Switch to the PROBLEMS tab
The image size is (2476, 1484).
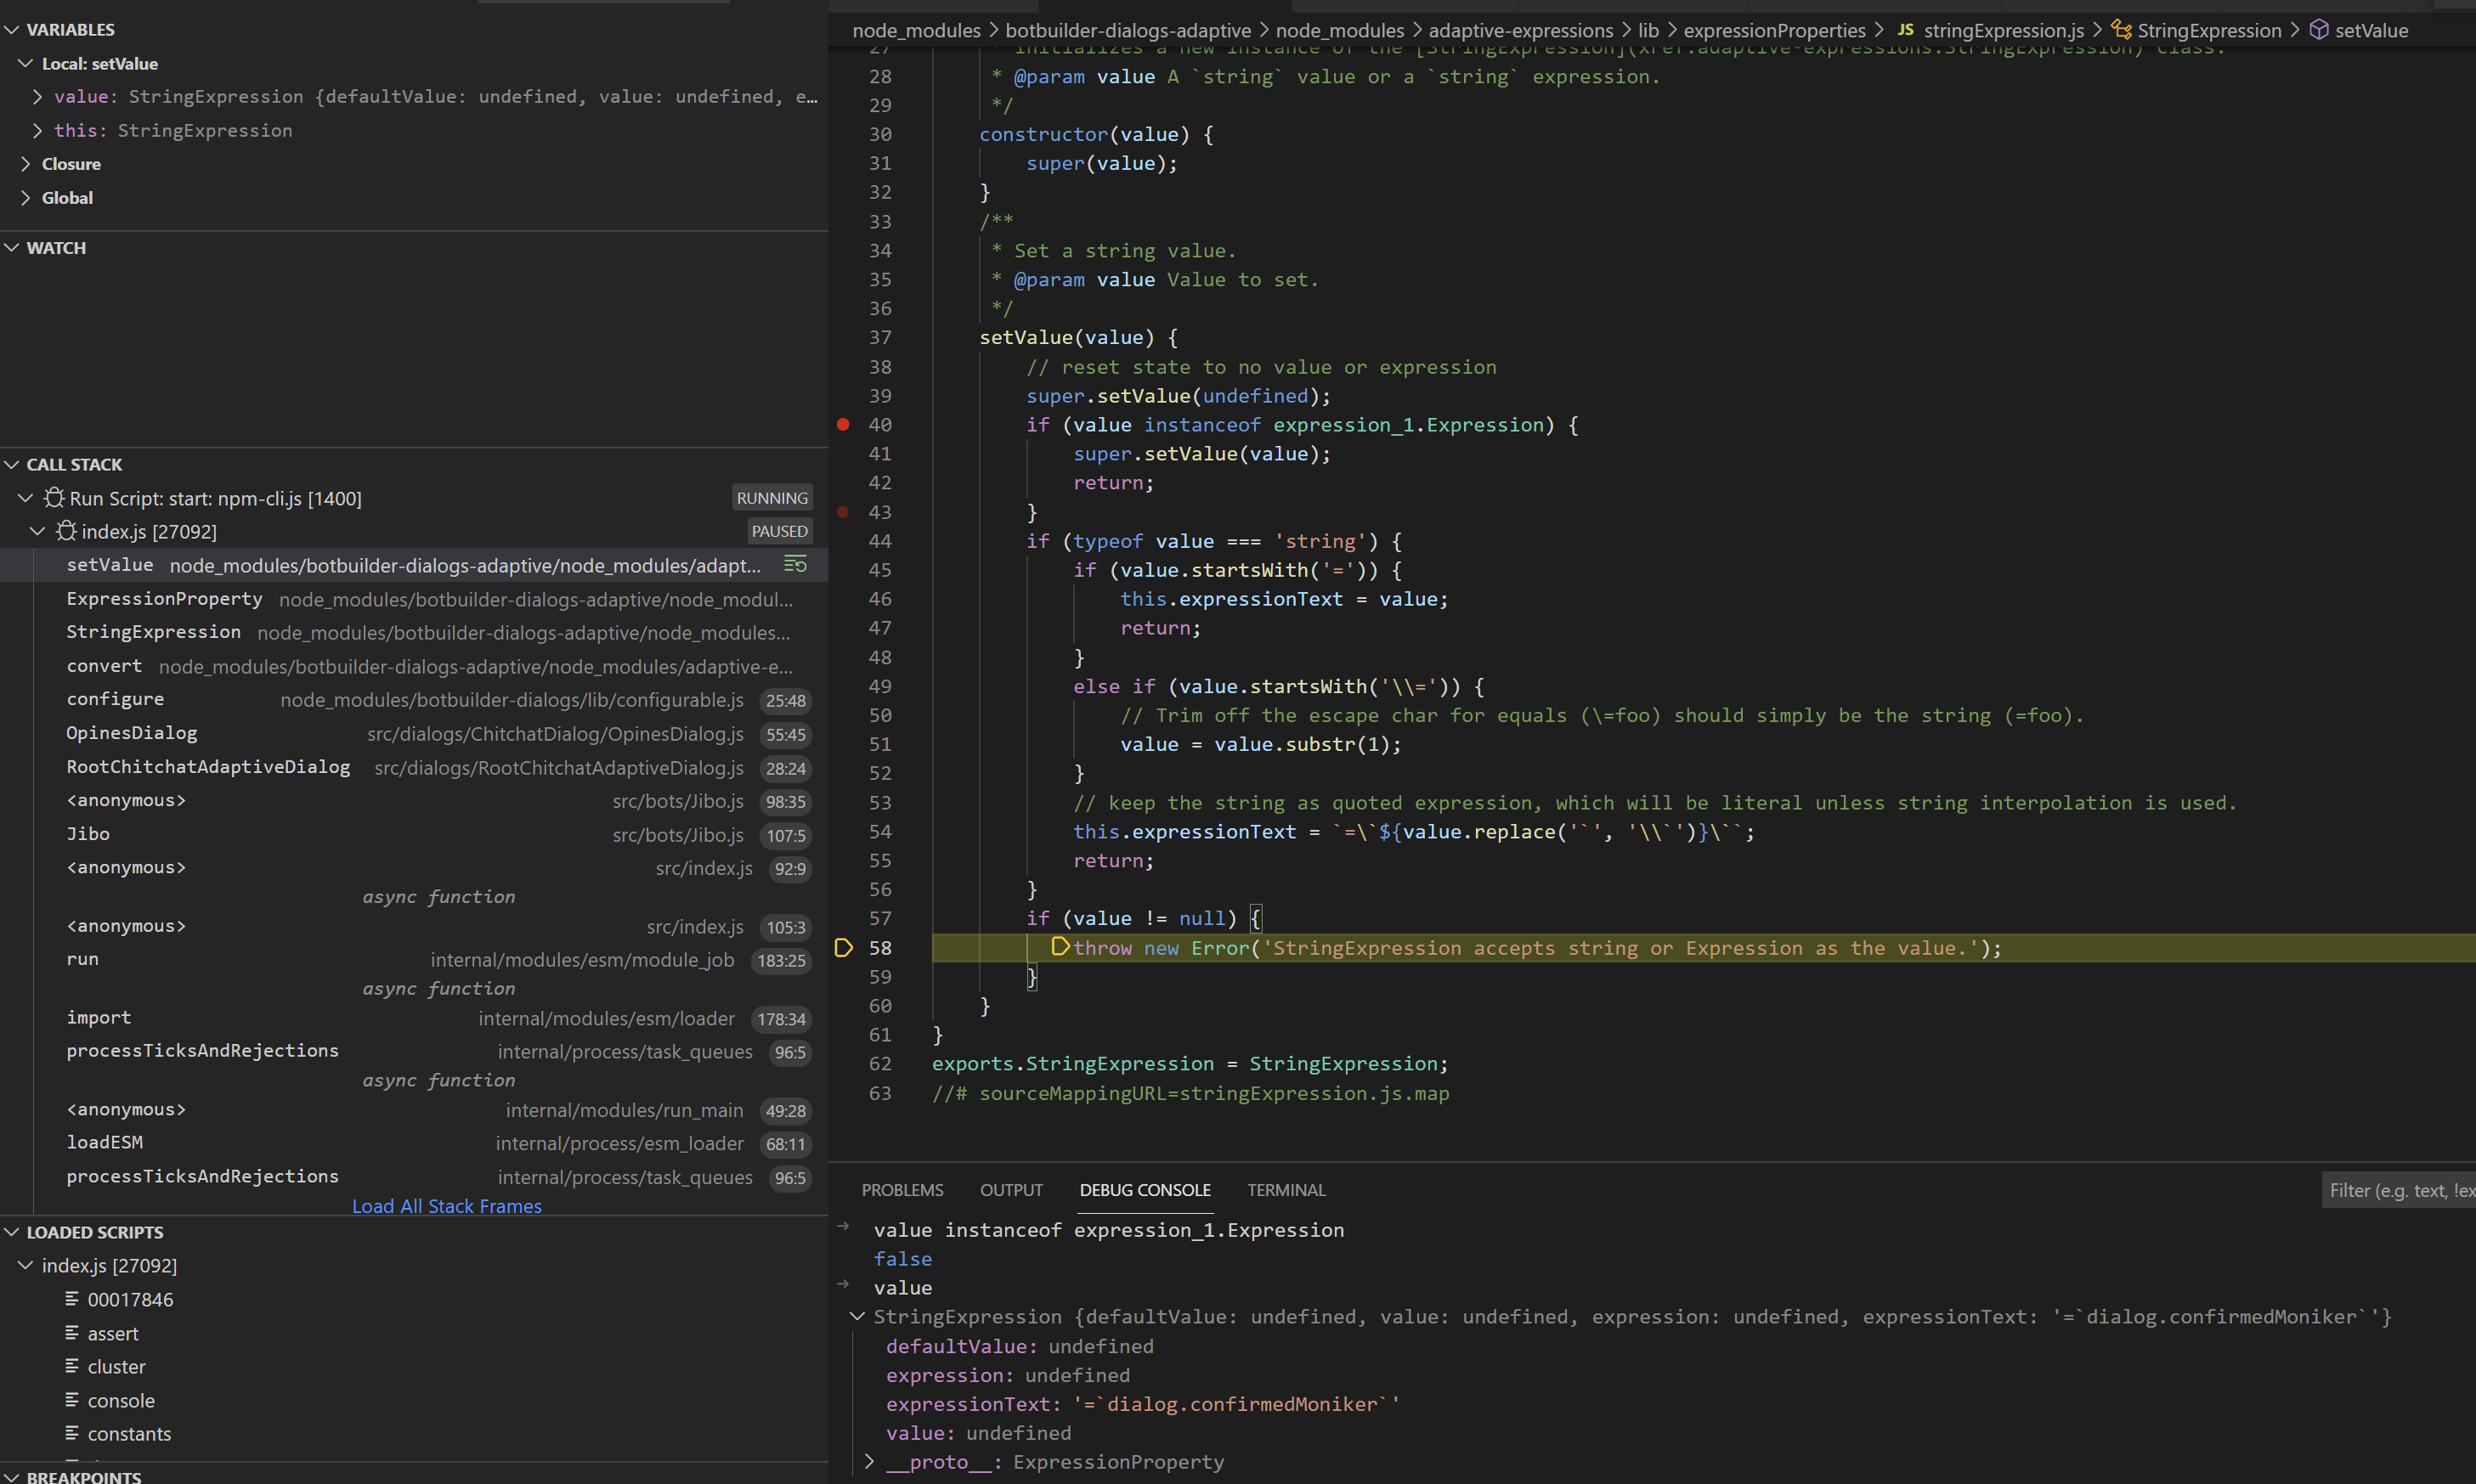902,1190
